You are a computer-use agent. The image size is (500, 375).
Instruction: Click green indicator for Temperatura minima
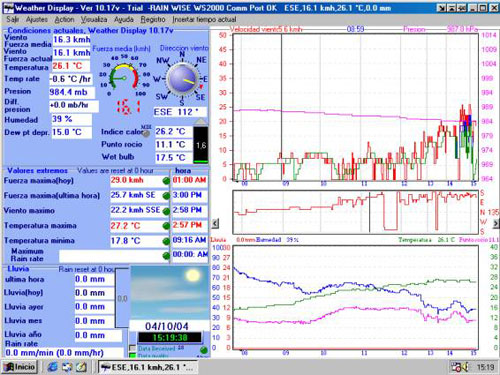(166, 241)
